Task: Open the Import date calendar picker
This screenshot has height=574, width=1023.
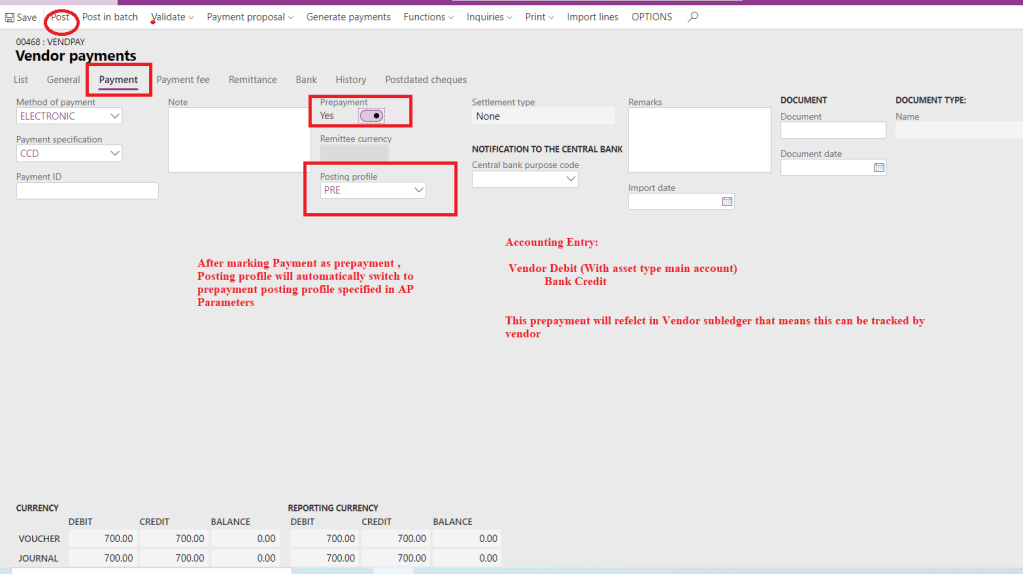Action: (x=727, y=202)
